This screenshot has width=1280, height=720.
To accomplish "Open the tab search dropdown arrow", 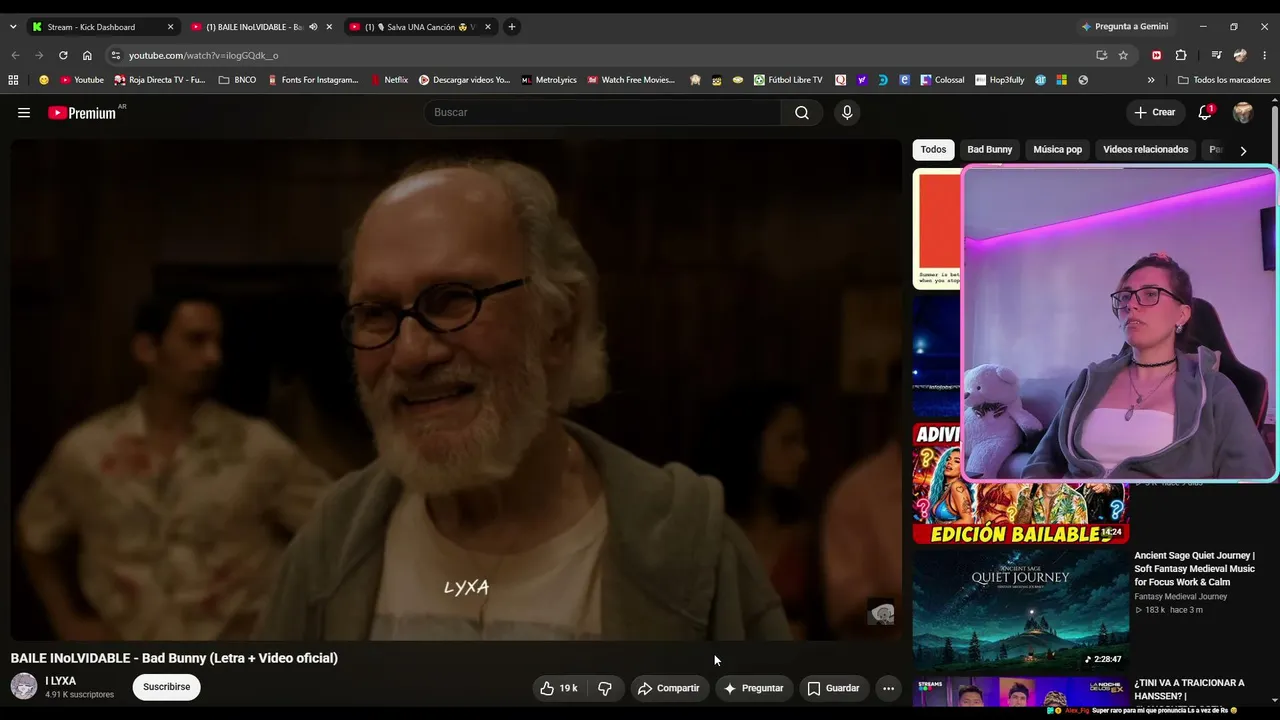I will pos(13,27).
